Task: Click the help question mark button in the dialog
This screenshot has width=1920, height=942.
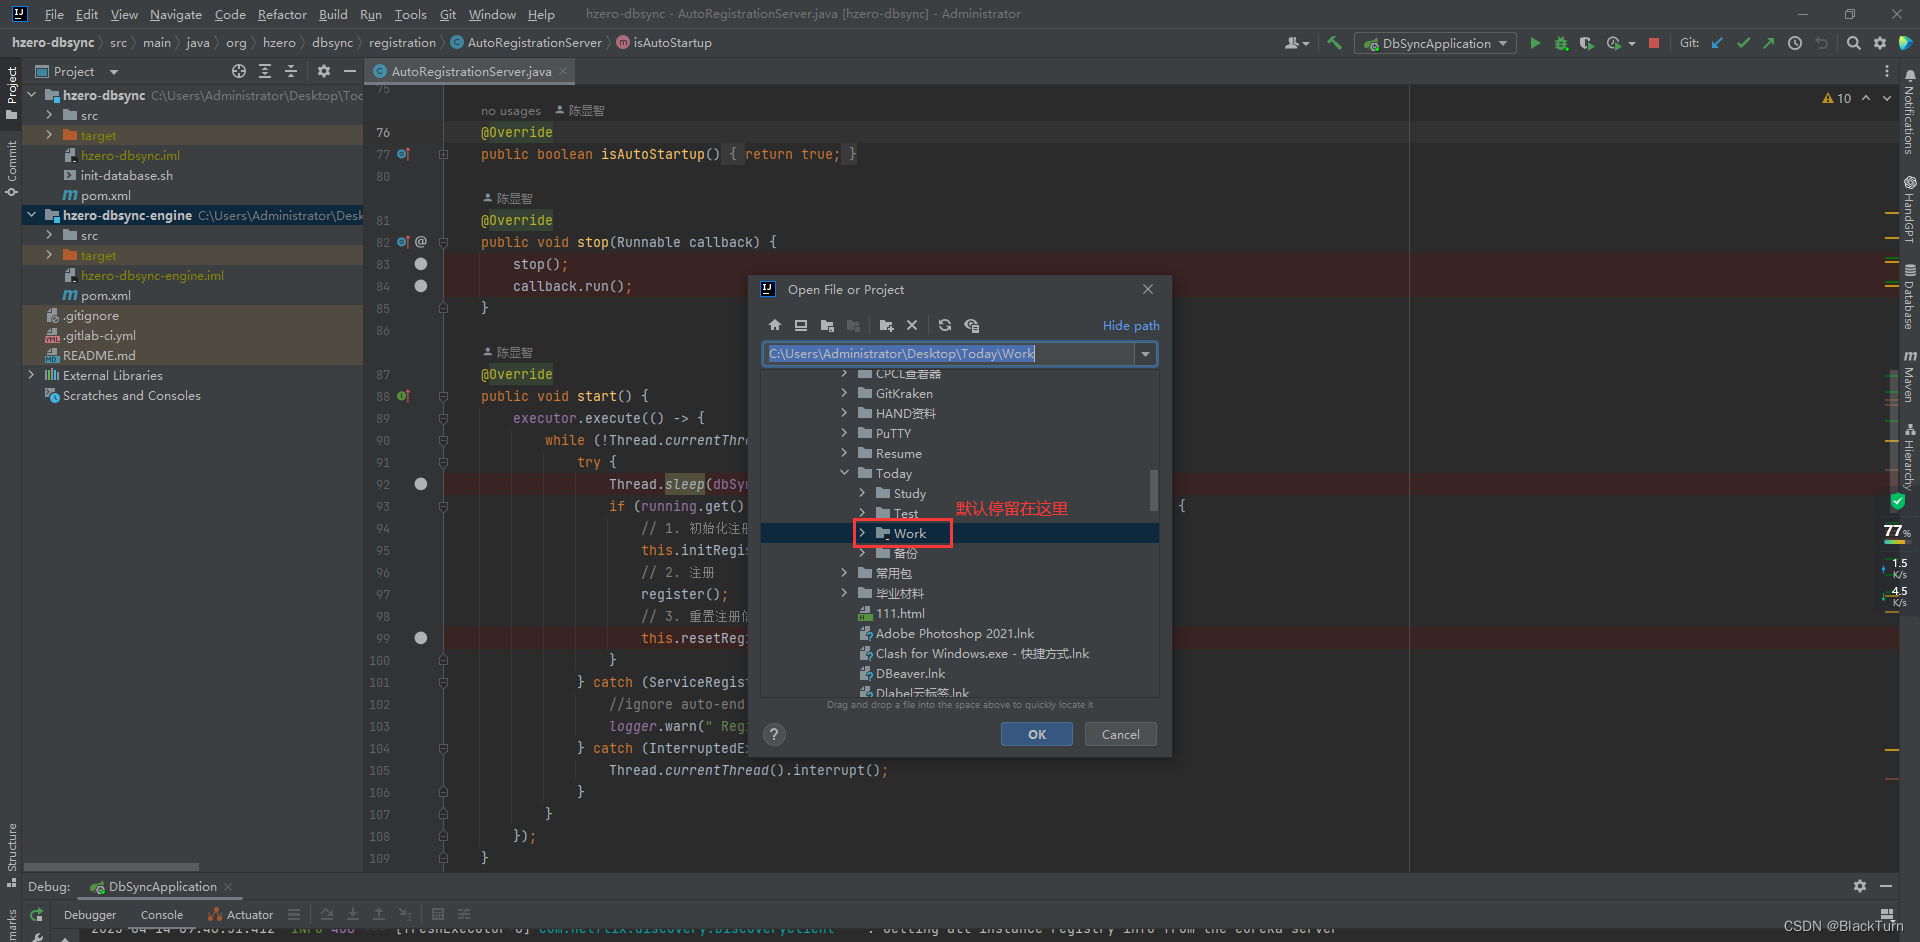Action: pyautogui.click(x=774, y=734)
